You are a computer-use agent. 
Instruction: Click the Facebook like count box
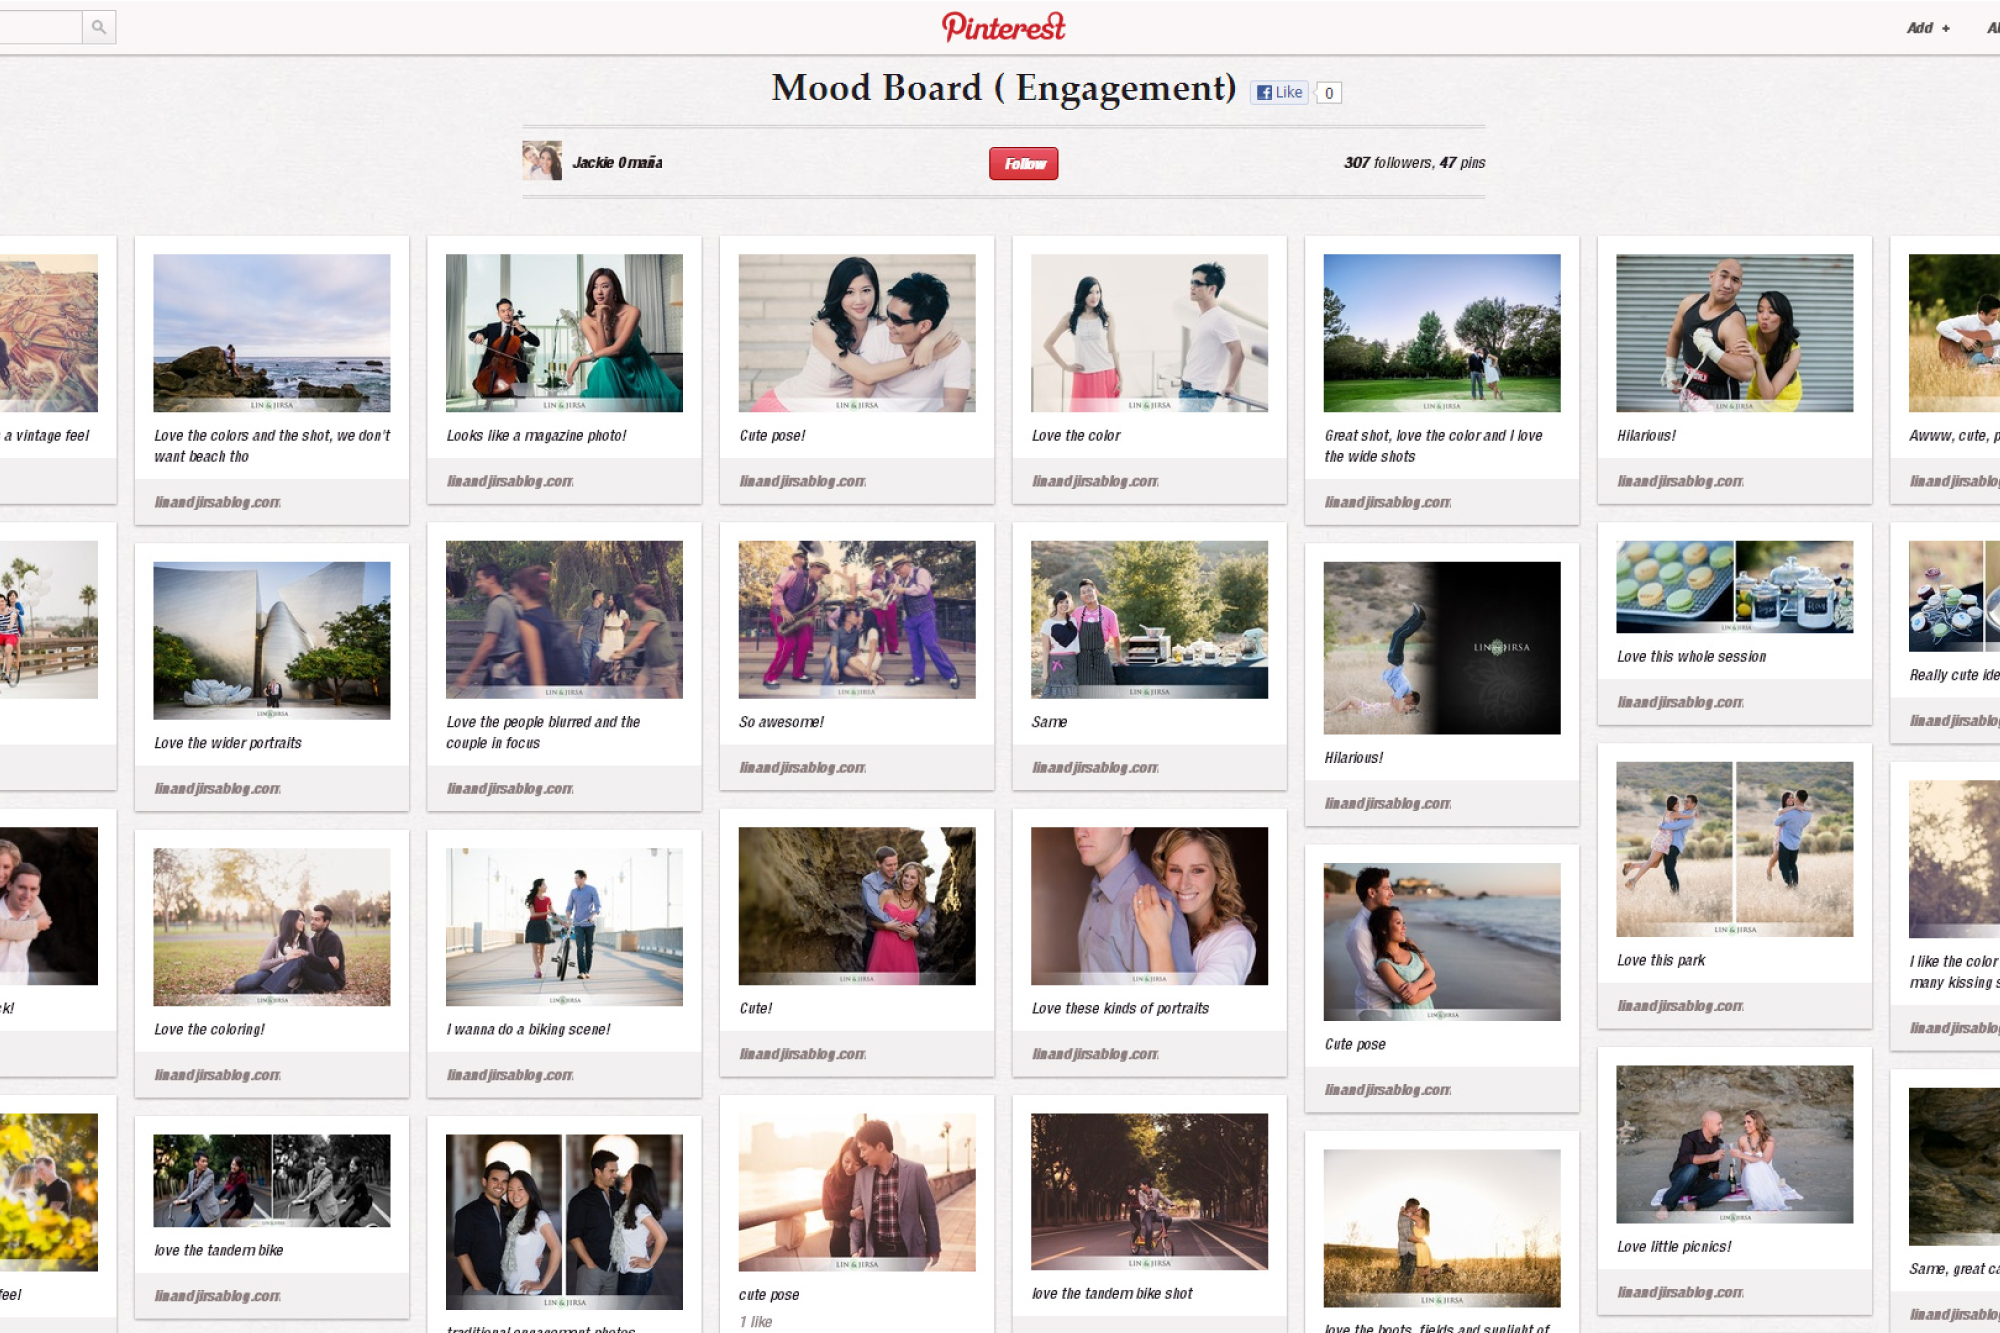click(1328, 93)
